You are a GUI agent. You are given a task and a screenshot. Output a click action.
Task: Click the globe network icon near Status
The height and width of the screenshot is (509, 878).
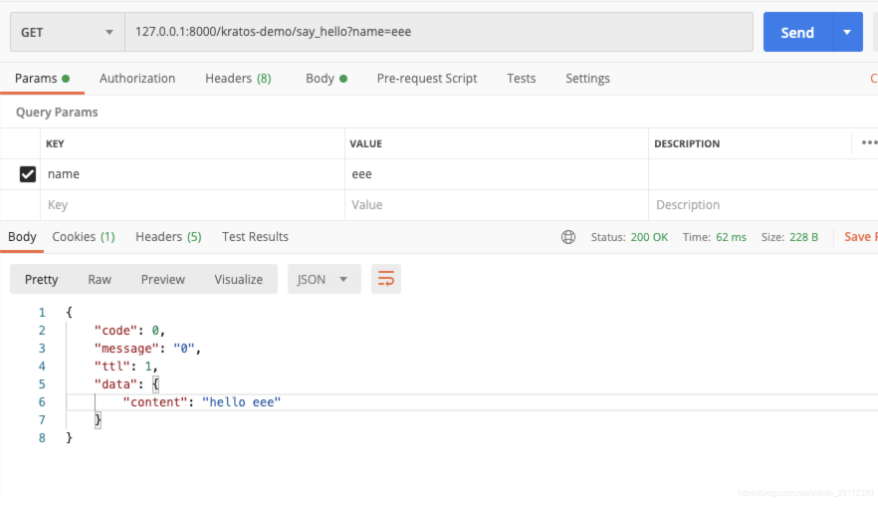568,237
